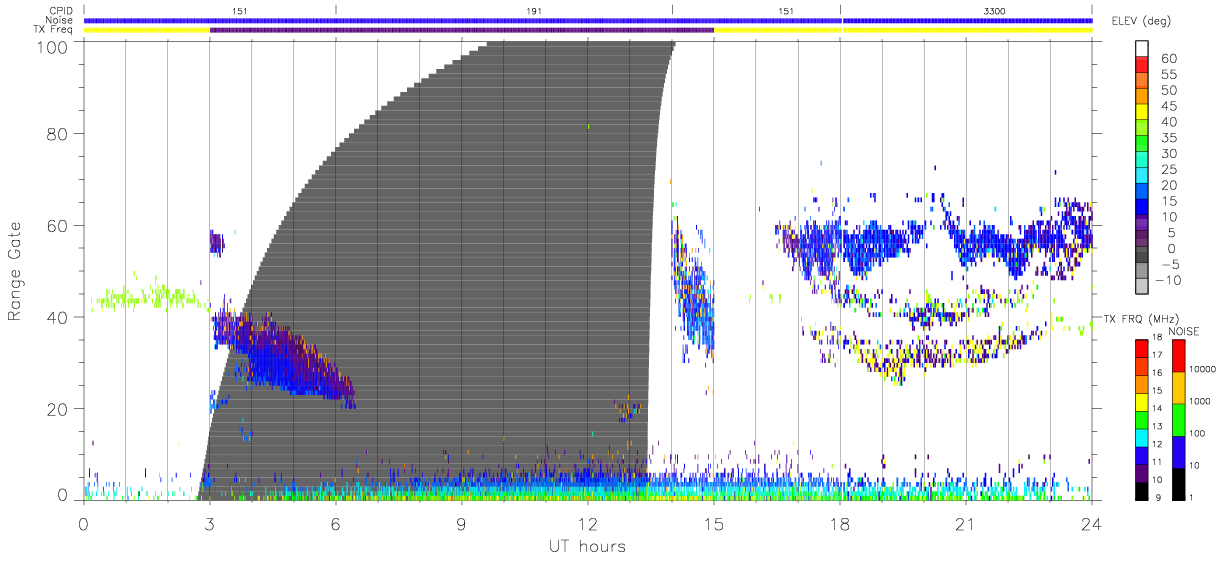This screenshot has width=1228, height=567.
Task: Pick the white top segment of ELEV colorbar
Action: click(x=1141, y=48)
